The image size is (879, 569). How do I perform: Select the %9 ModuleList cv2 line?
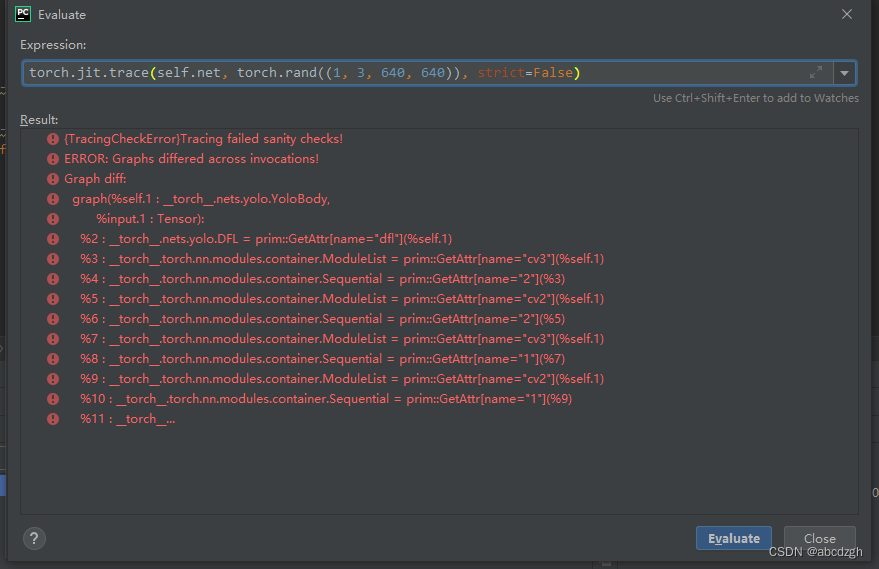342,378
